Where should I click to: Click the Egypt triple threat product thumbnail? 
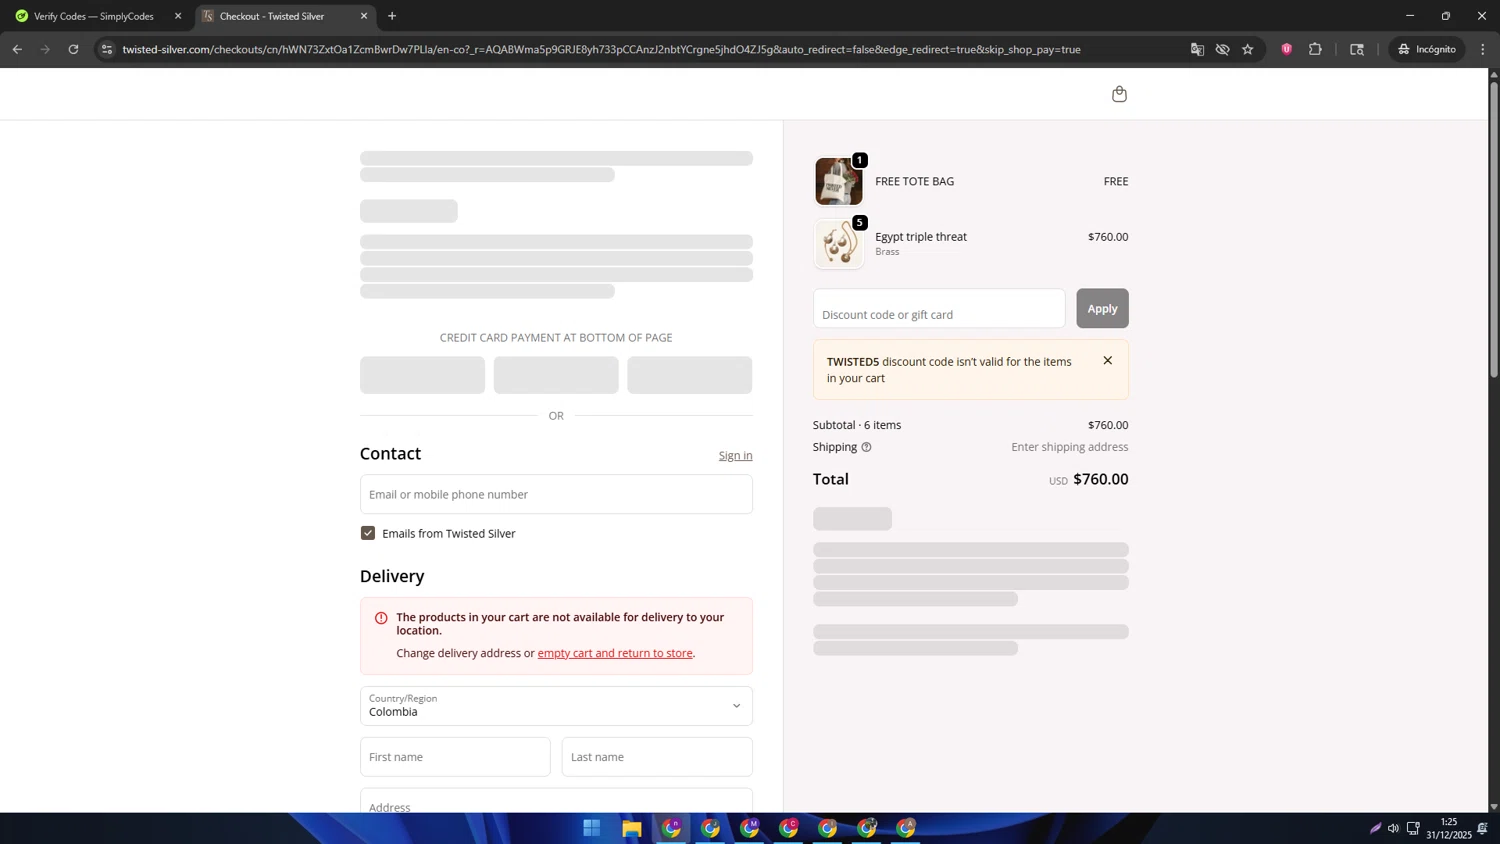pyautogui.click(x=839, y=244)
